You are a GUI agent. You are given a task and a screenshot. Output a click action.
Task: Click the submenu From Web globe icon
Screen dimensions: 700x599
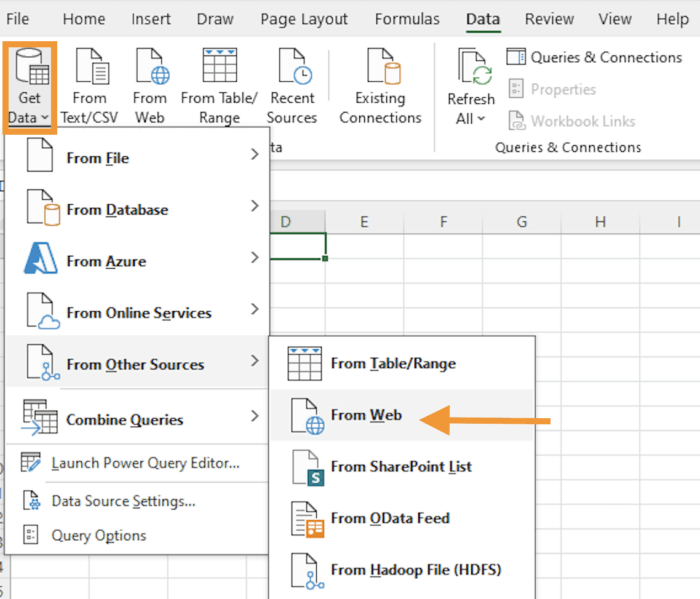(x=308, y=416)
